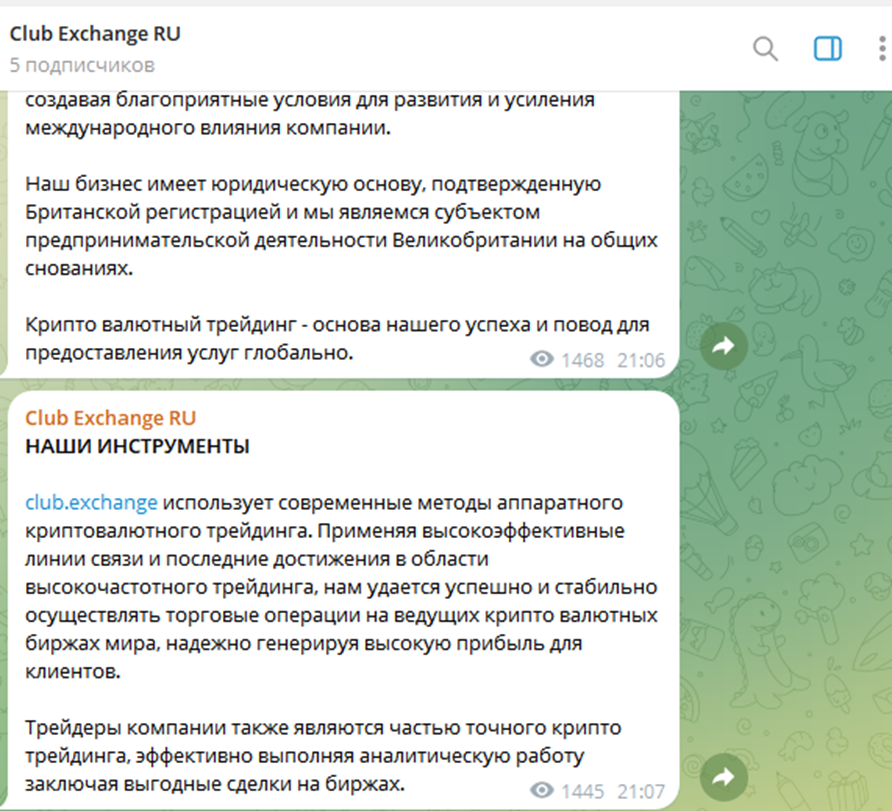Open channel info via header title
The width and height of the screenshot is (892, 811).
[95, 33]
